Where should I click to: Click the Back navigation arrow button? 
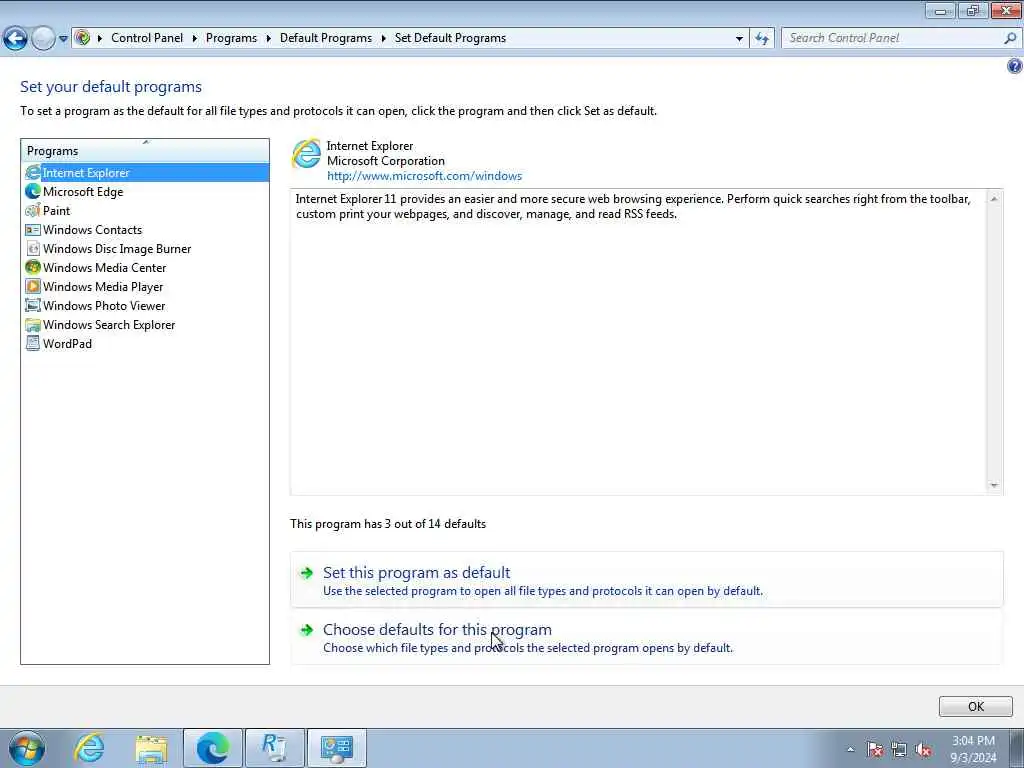tap(15, 38)
